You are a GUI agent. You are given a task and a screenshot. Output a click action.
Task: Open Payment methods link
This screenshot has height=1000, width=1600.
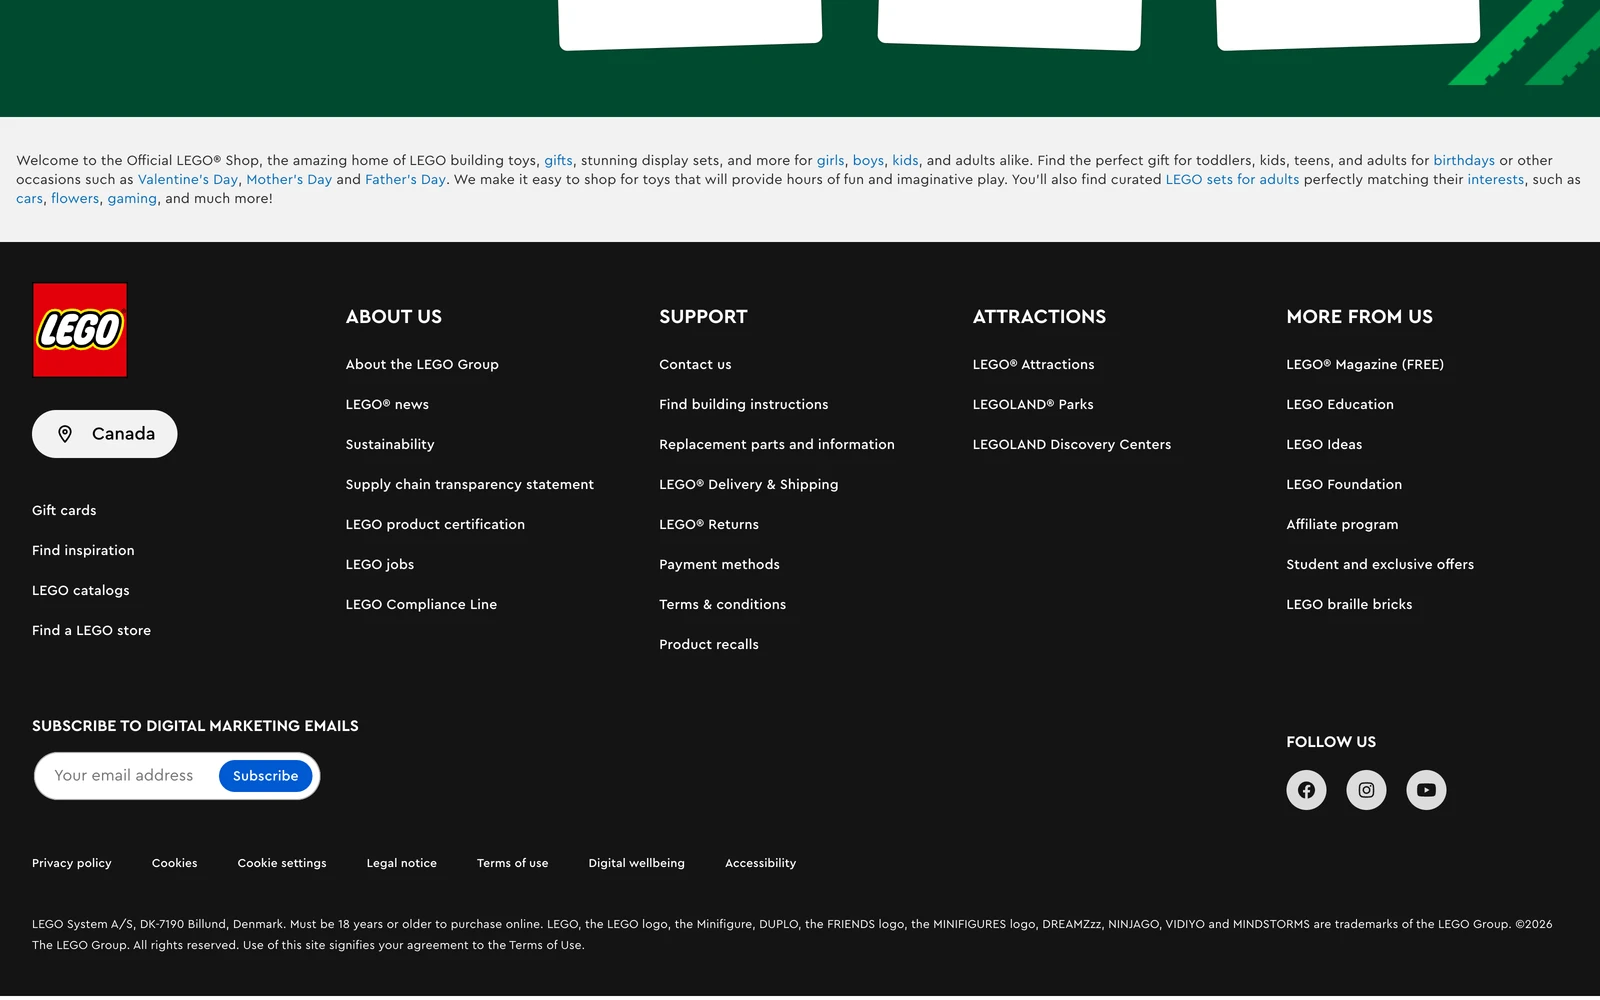coord(719,564)
